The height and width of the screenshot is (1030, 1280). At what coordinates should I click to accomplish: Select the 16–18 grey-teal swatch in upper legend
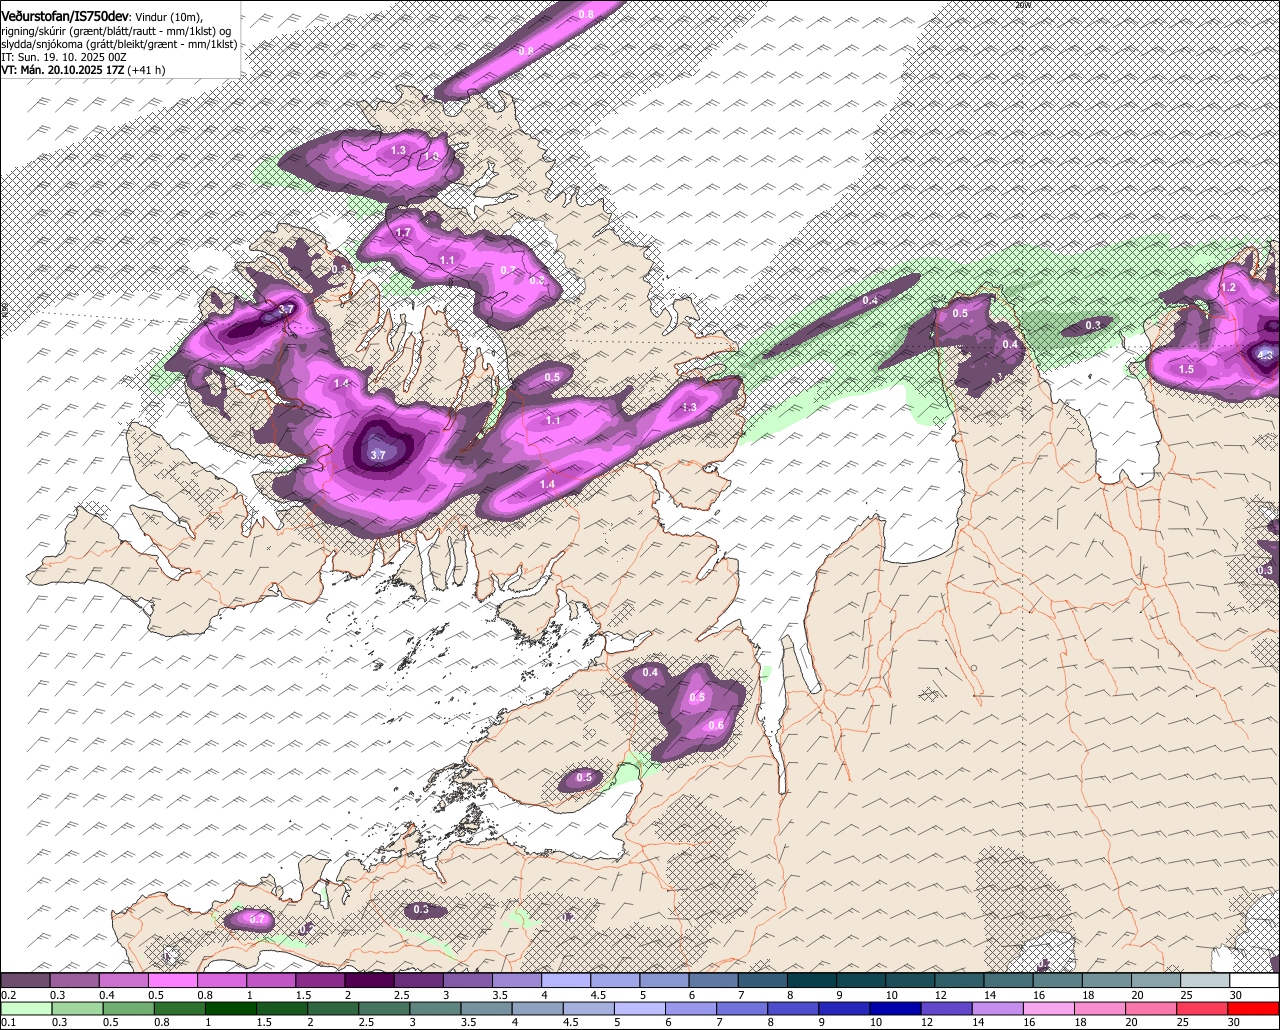tap(1058, 981)
